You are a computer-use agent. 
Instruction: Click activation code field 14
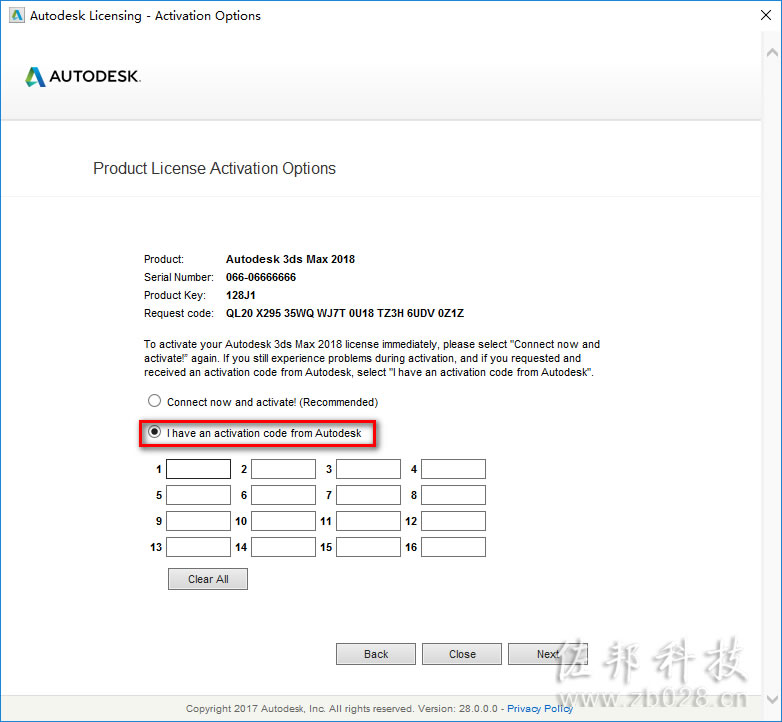tap(283, 546)
